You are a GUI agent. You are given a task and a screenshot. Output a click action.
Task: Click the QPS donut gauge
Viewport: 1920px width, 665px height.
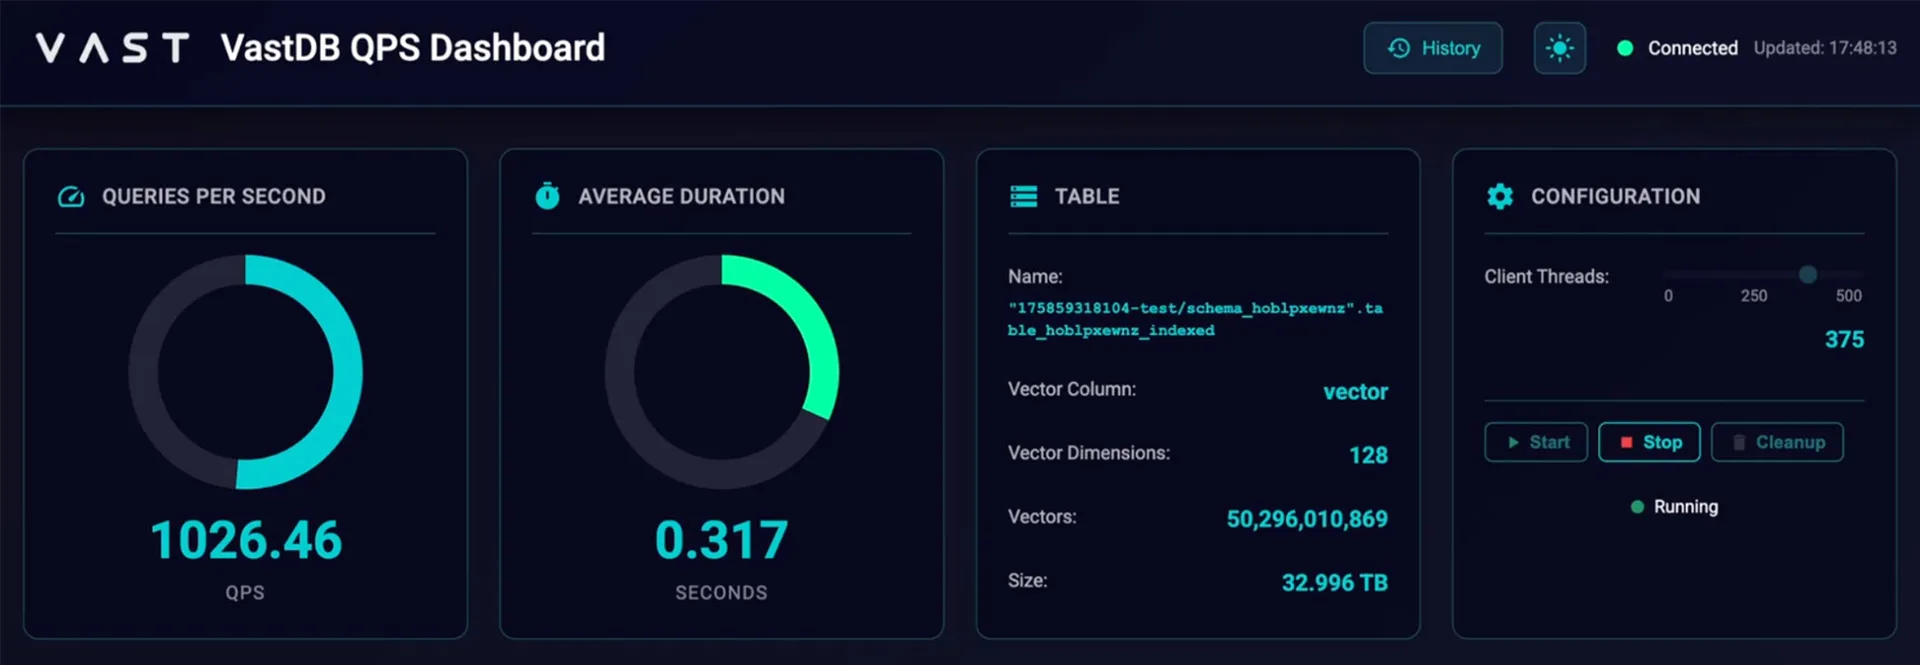(x=246, y=372)
